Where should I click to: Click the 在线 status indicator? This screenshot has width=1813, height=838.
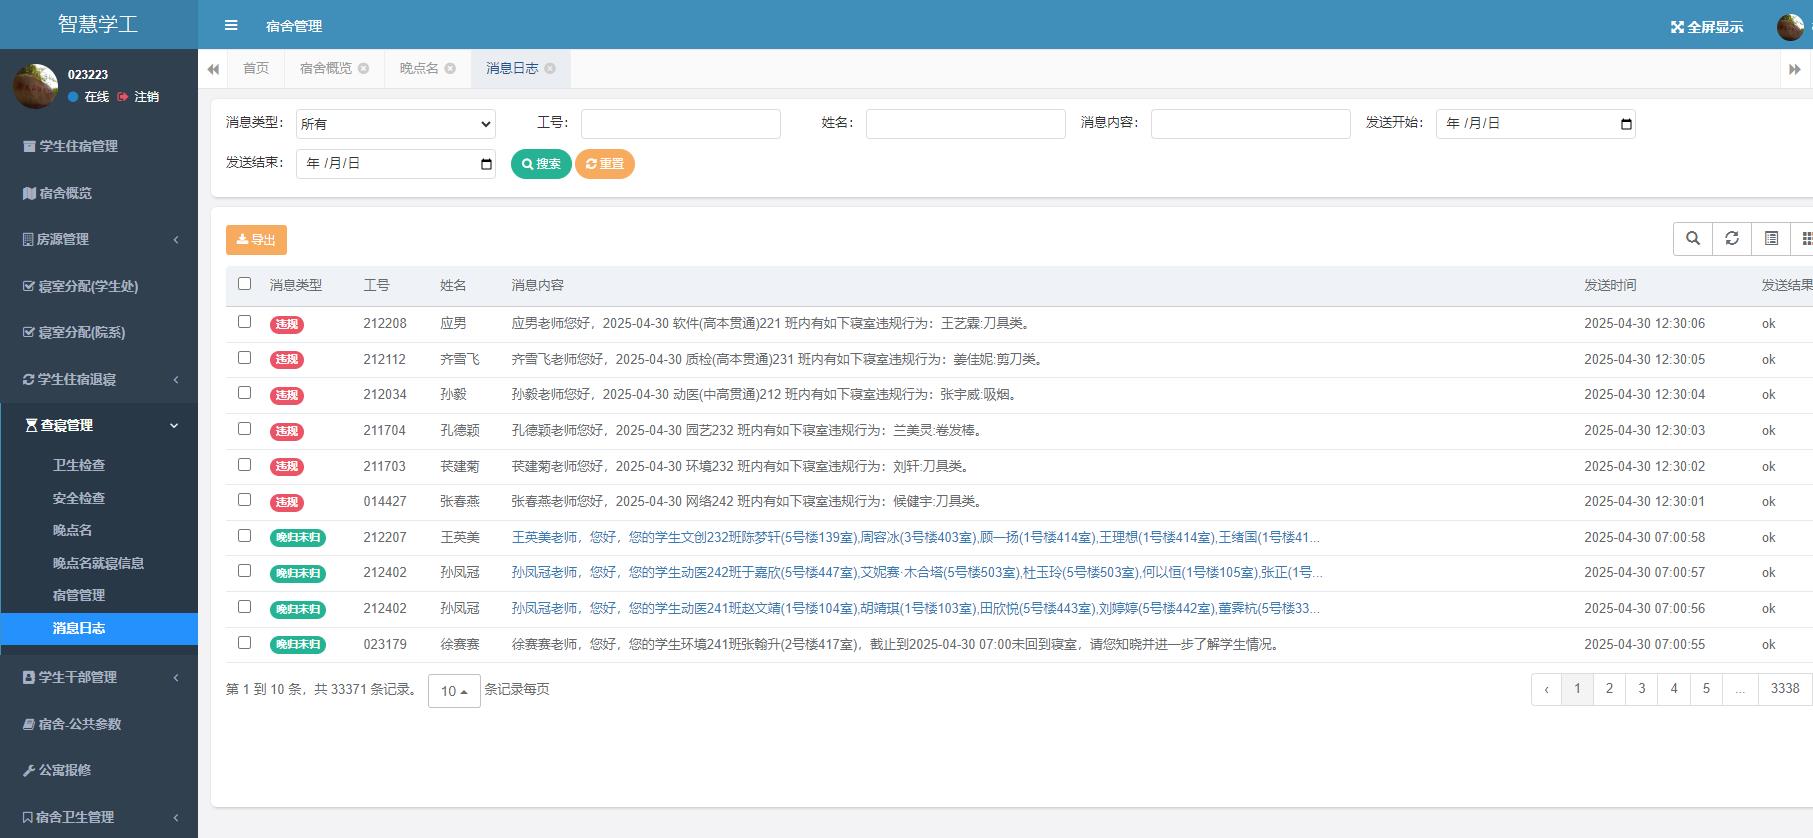point(89,97)
